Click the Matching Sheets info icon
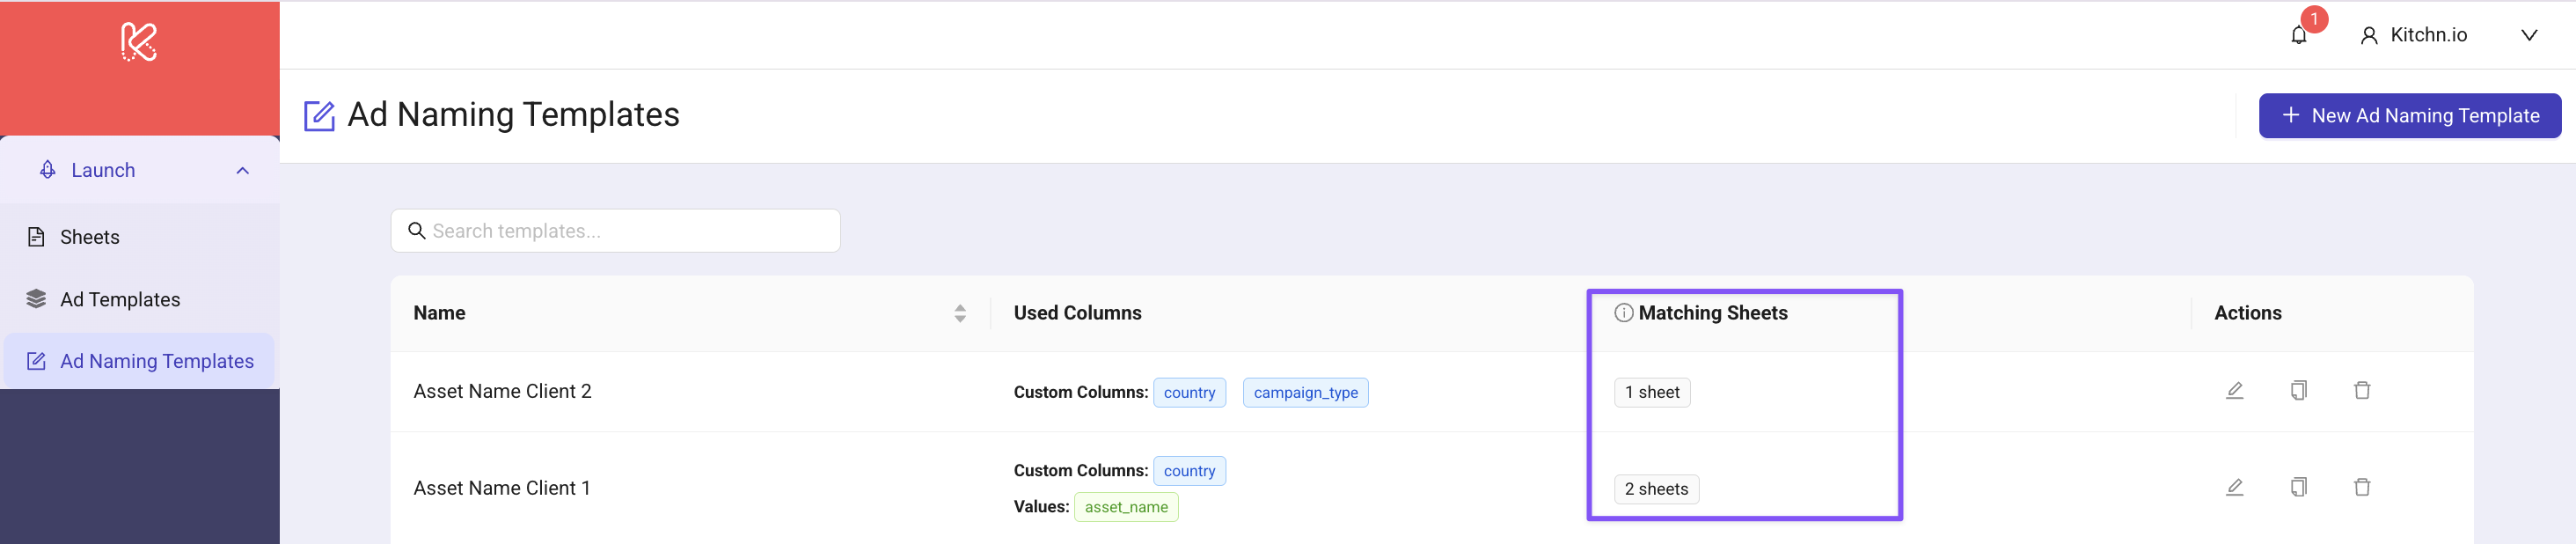Viewport: 2576px width, 544px height. (1624, 313)
